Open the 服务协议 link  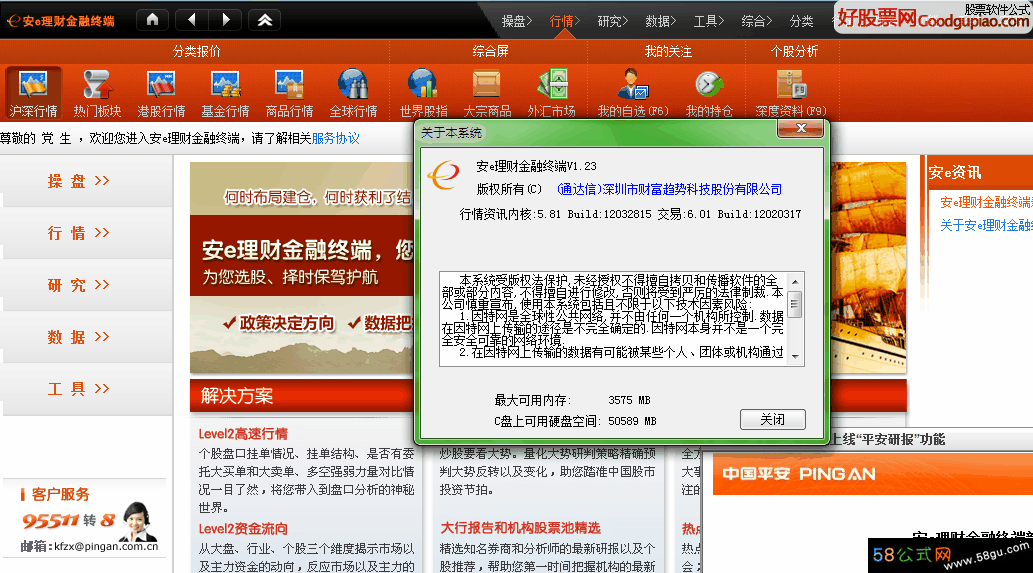click(x=335, y=138)
